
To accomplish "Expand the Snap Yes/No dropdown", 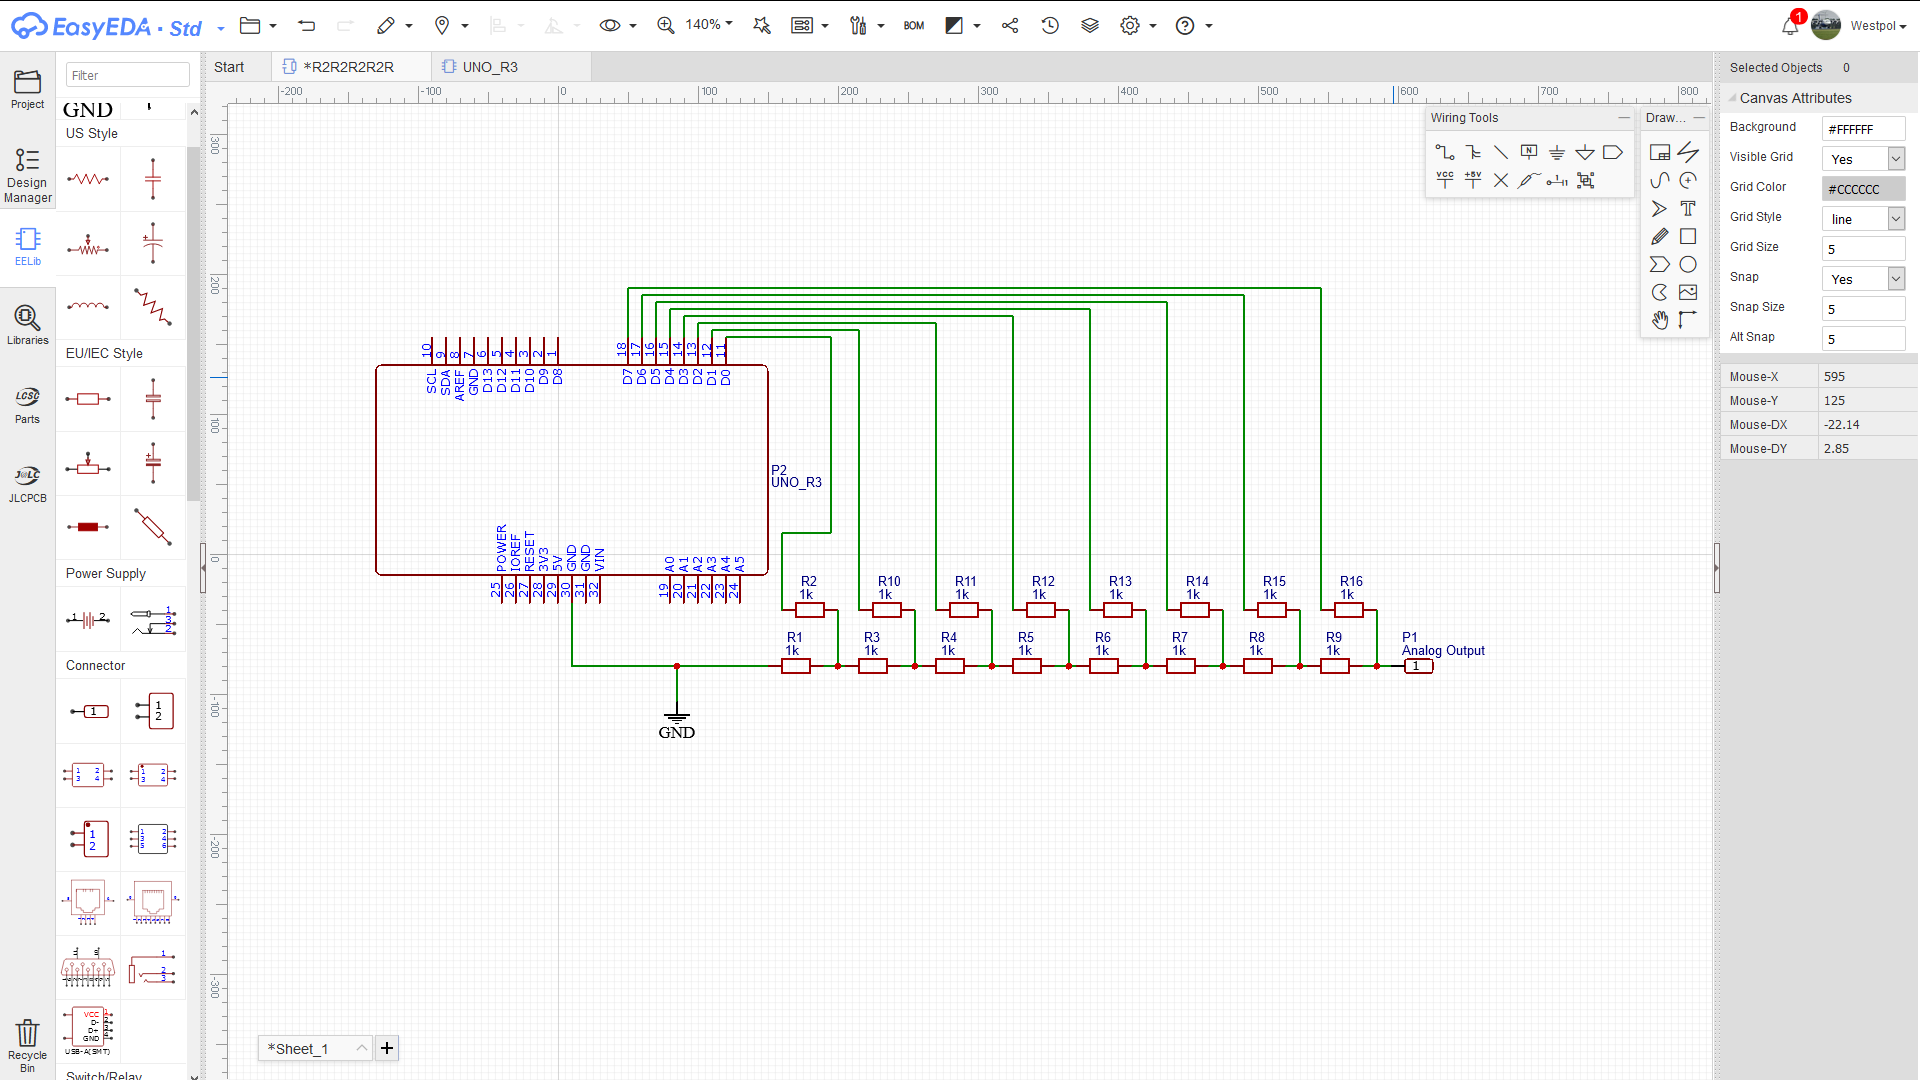I will tap(1895, 279).
